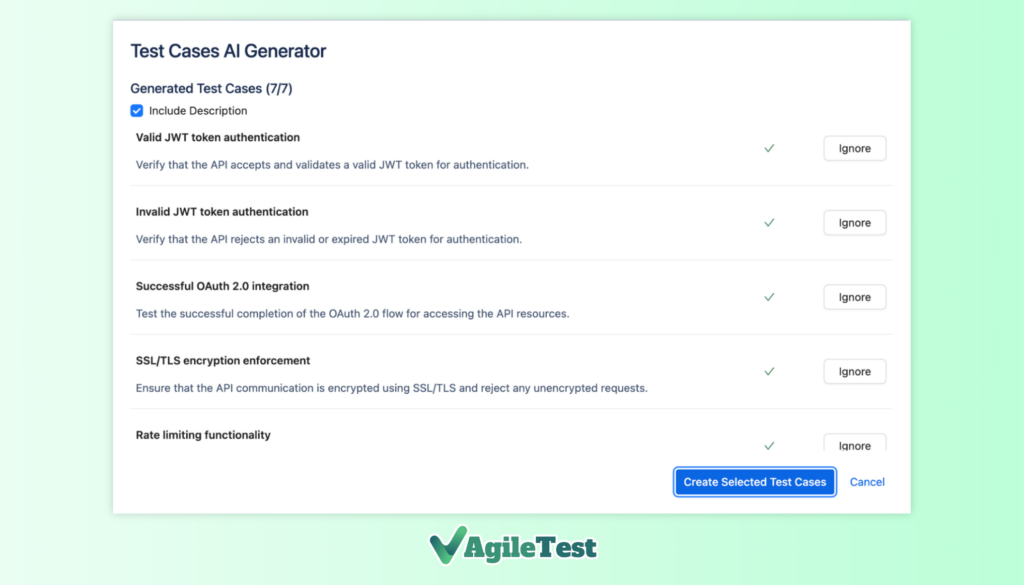Select the Valid JWT token authentication title
Screen dimensions: 1024x585
click(x=218, y=137)
